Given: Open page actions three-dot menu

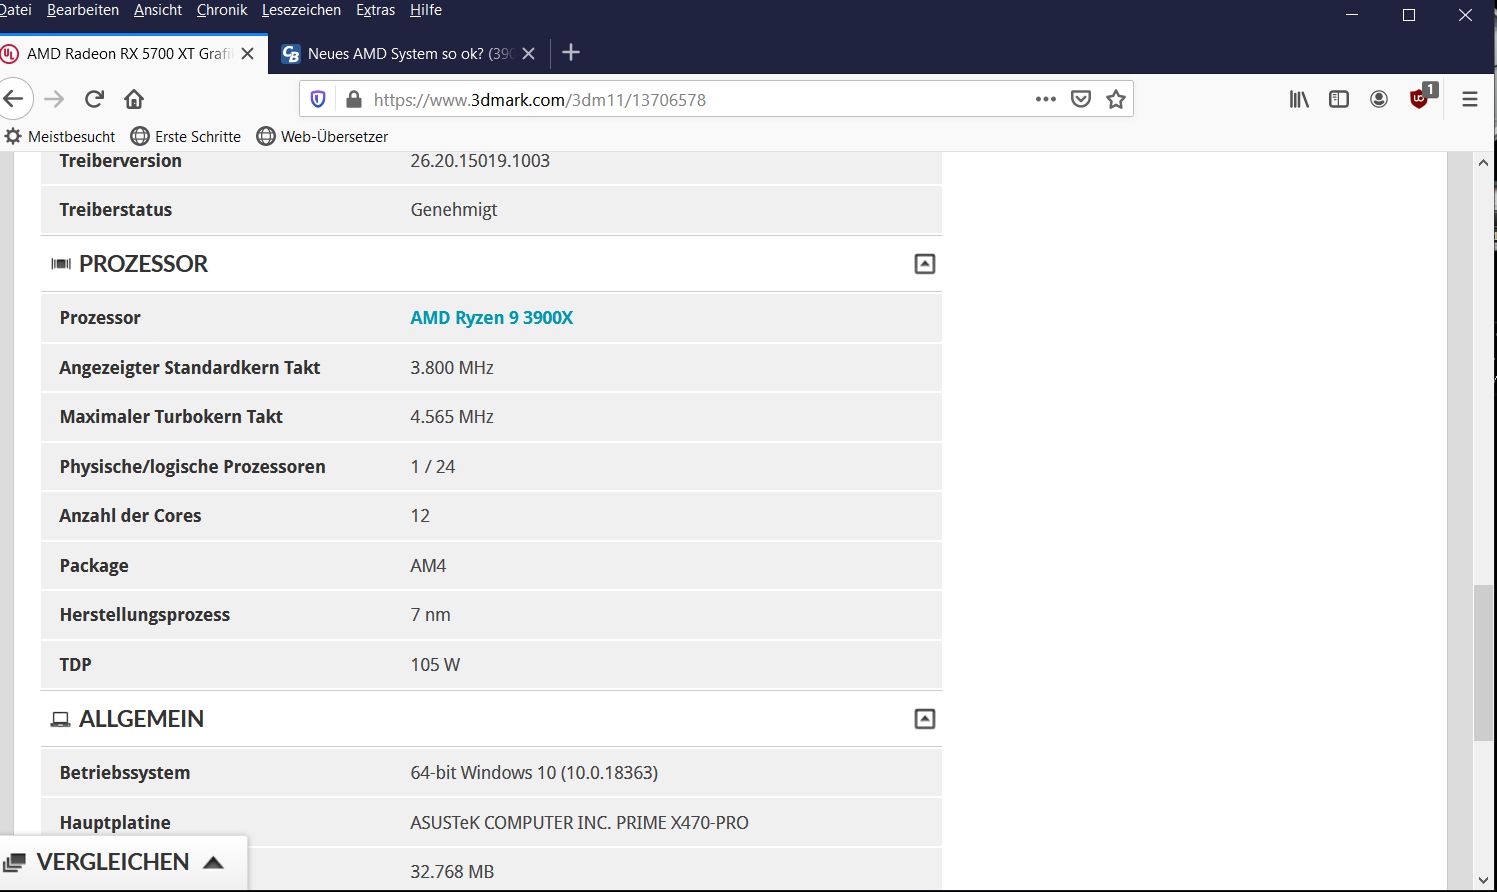Looking at the screenshot, I should click(1046, 99).
